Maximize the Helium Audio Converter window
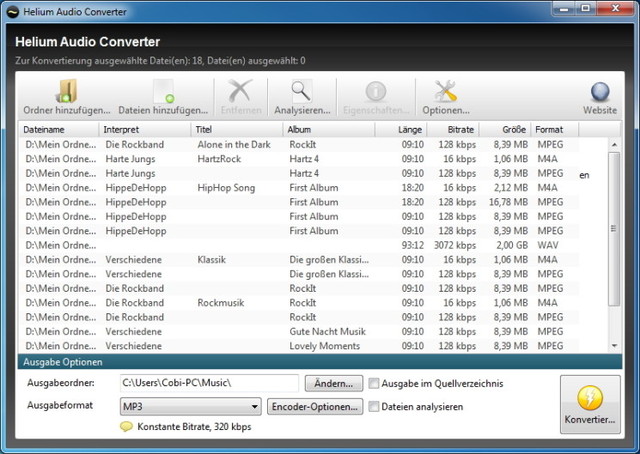 pyautogui.click(x=586, y=9)
